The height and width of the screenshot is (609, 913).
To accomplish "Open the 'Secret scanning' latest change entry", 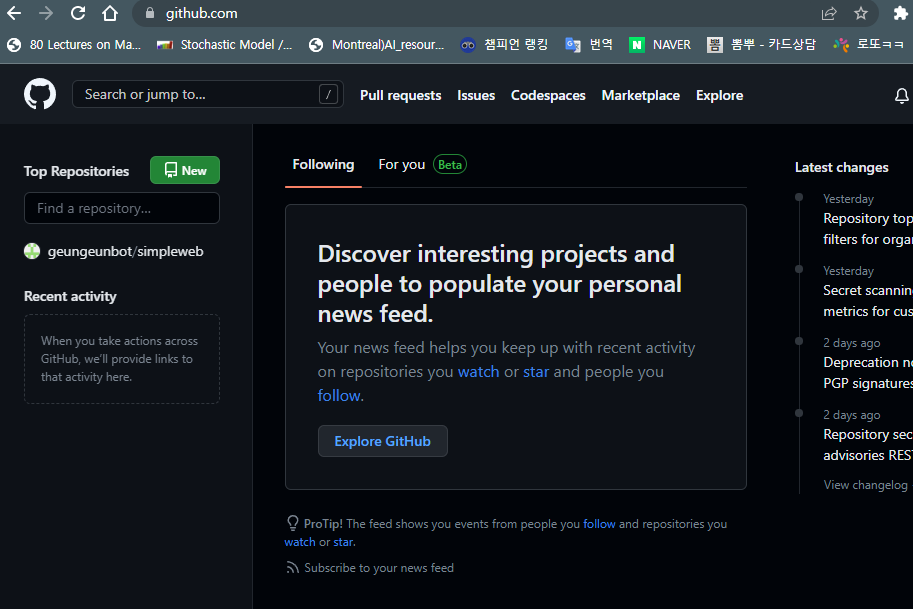I will point(868,300).
